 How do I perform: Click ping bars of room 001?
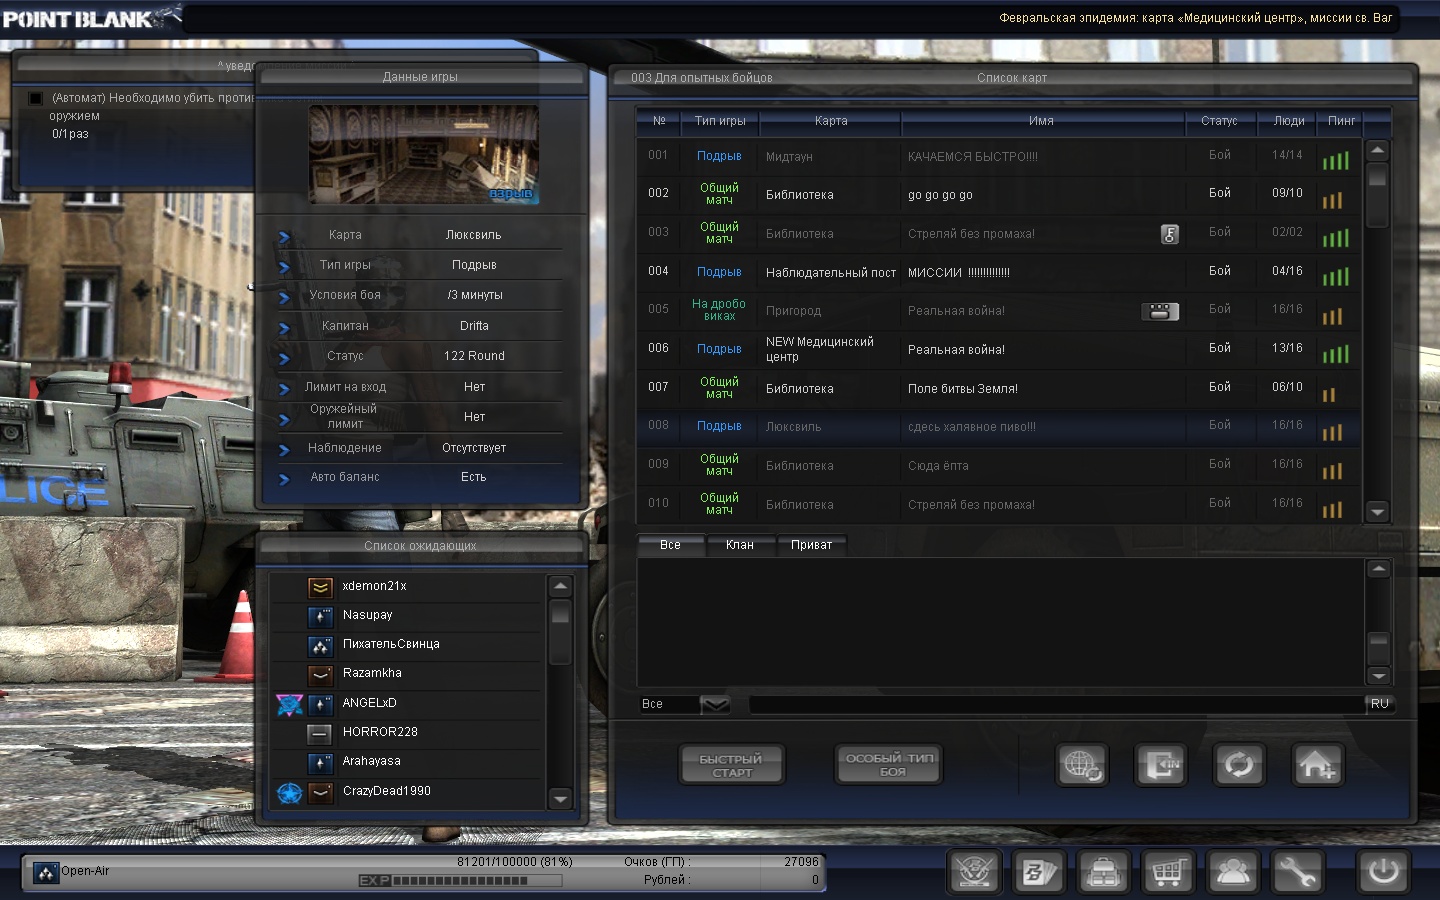[x=1335, y=160]
